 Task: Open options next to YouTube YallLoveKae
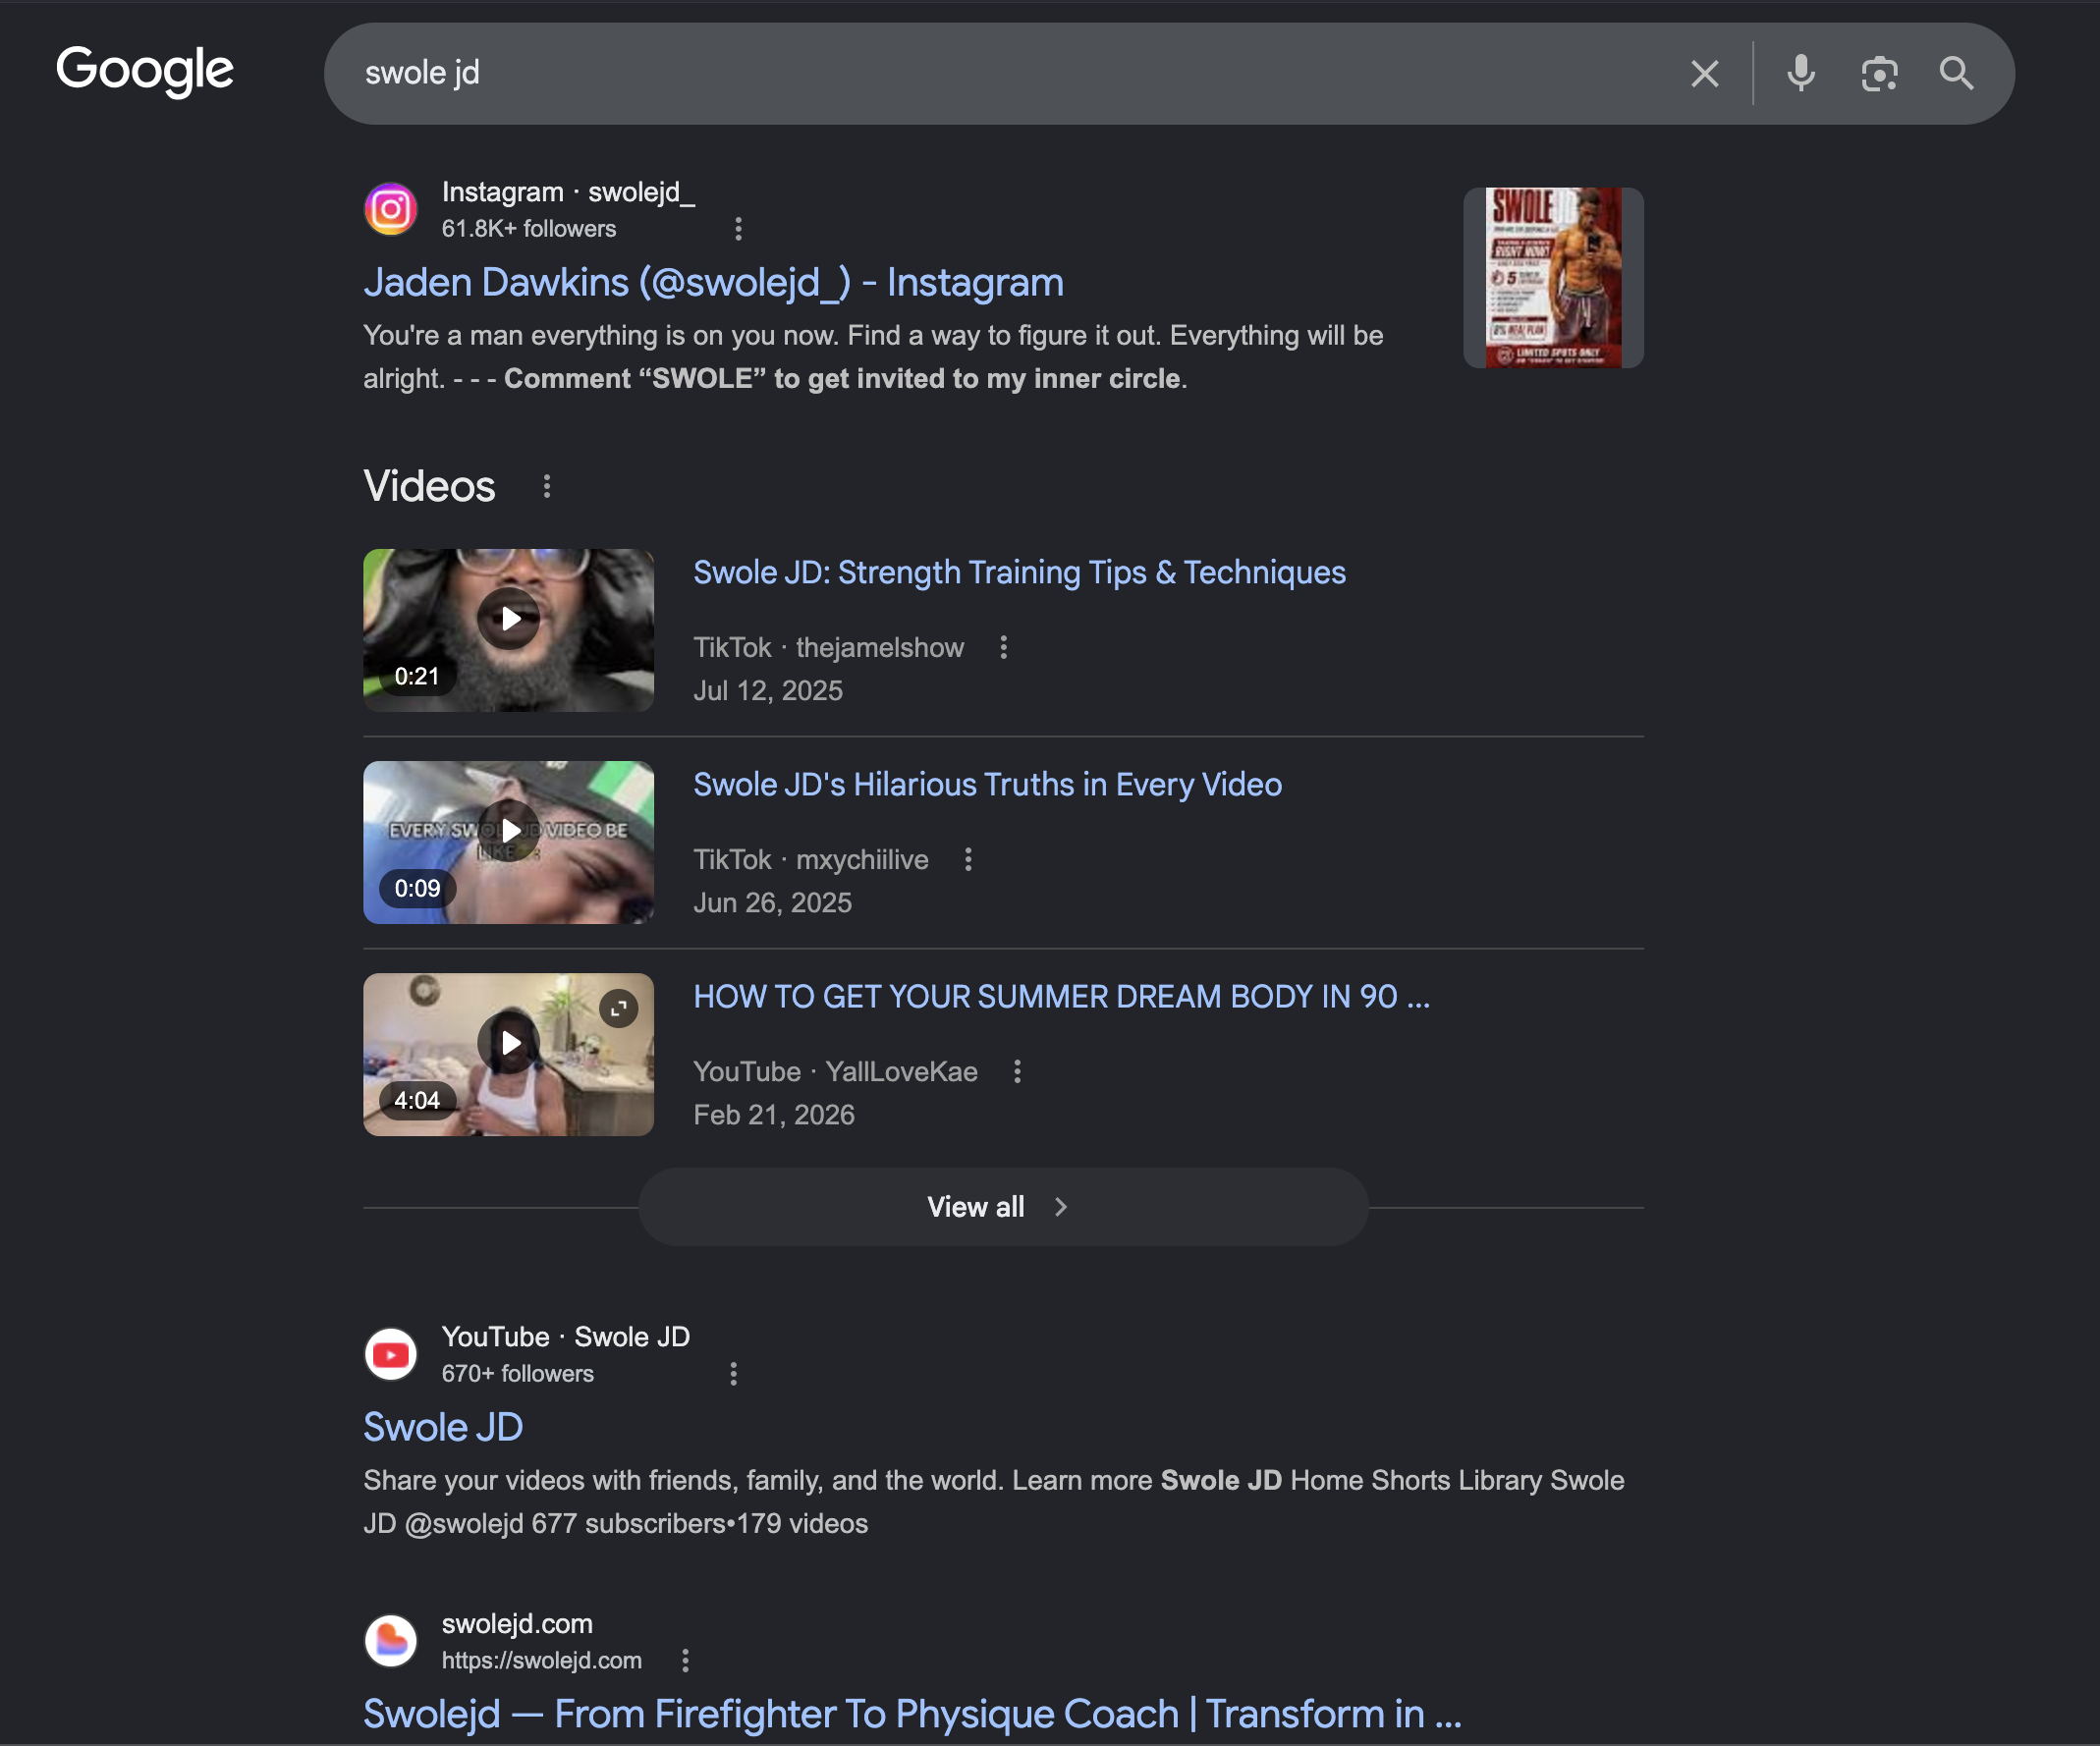coord(1017,1071)
